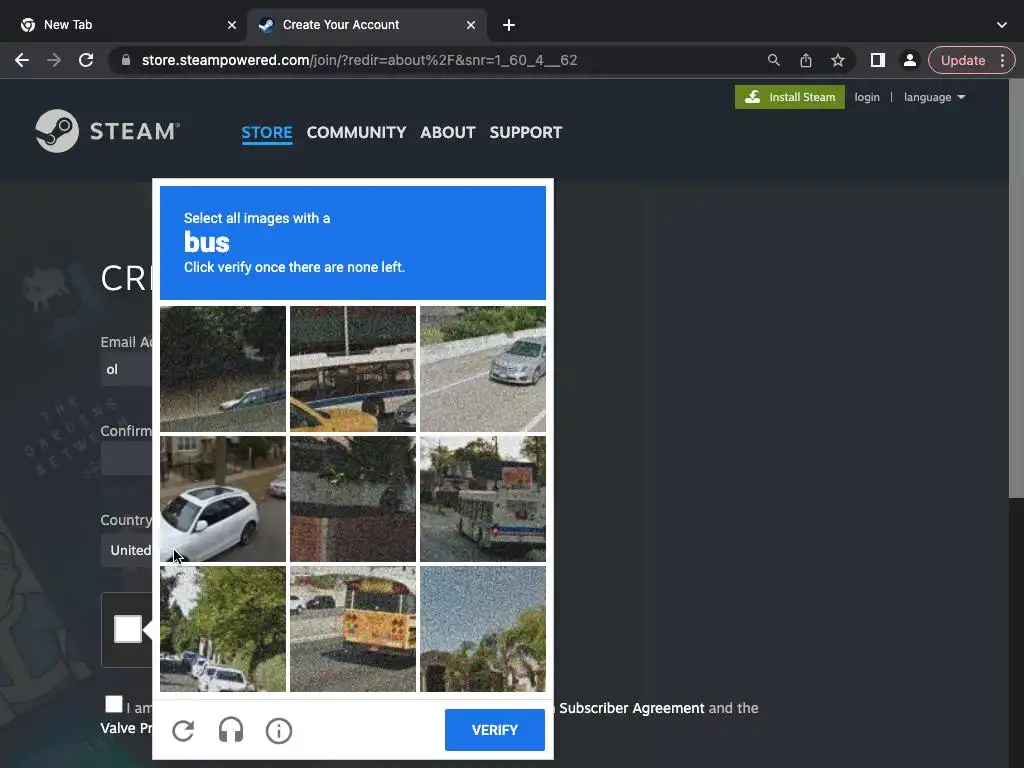Go back with the browser back arrow

click(22, 60)
